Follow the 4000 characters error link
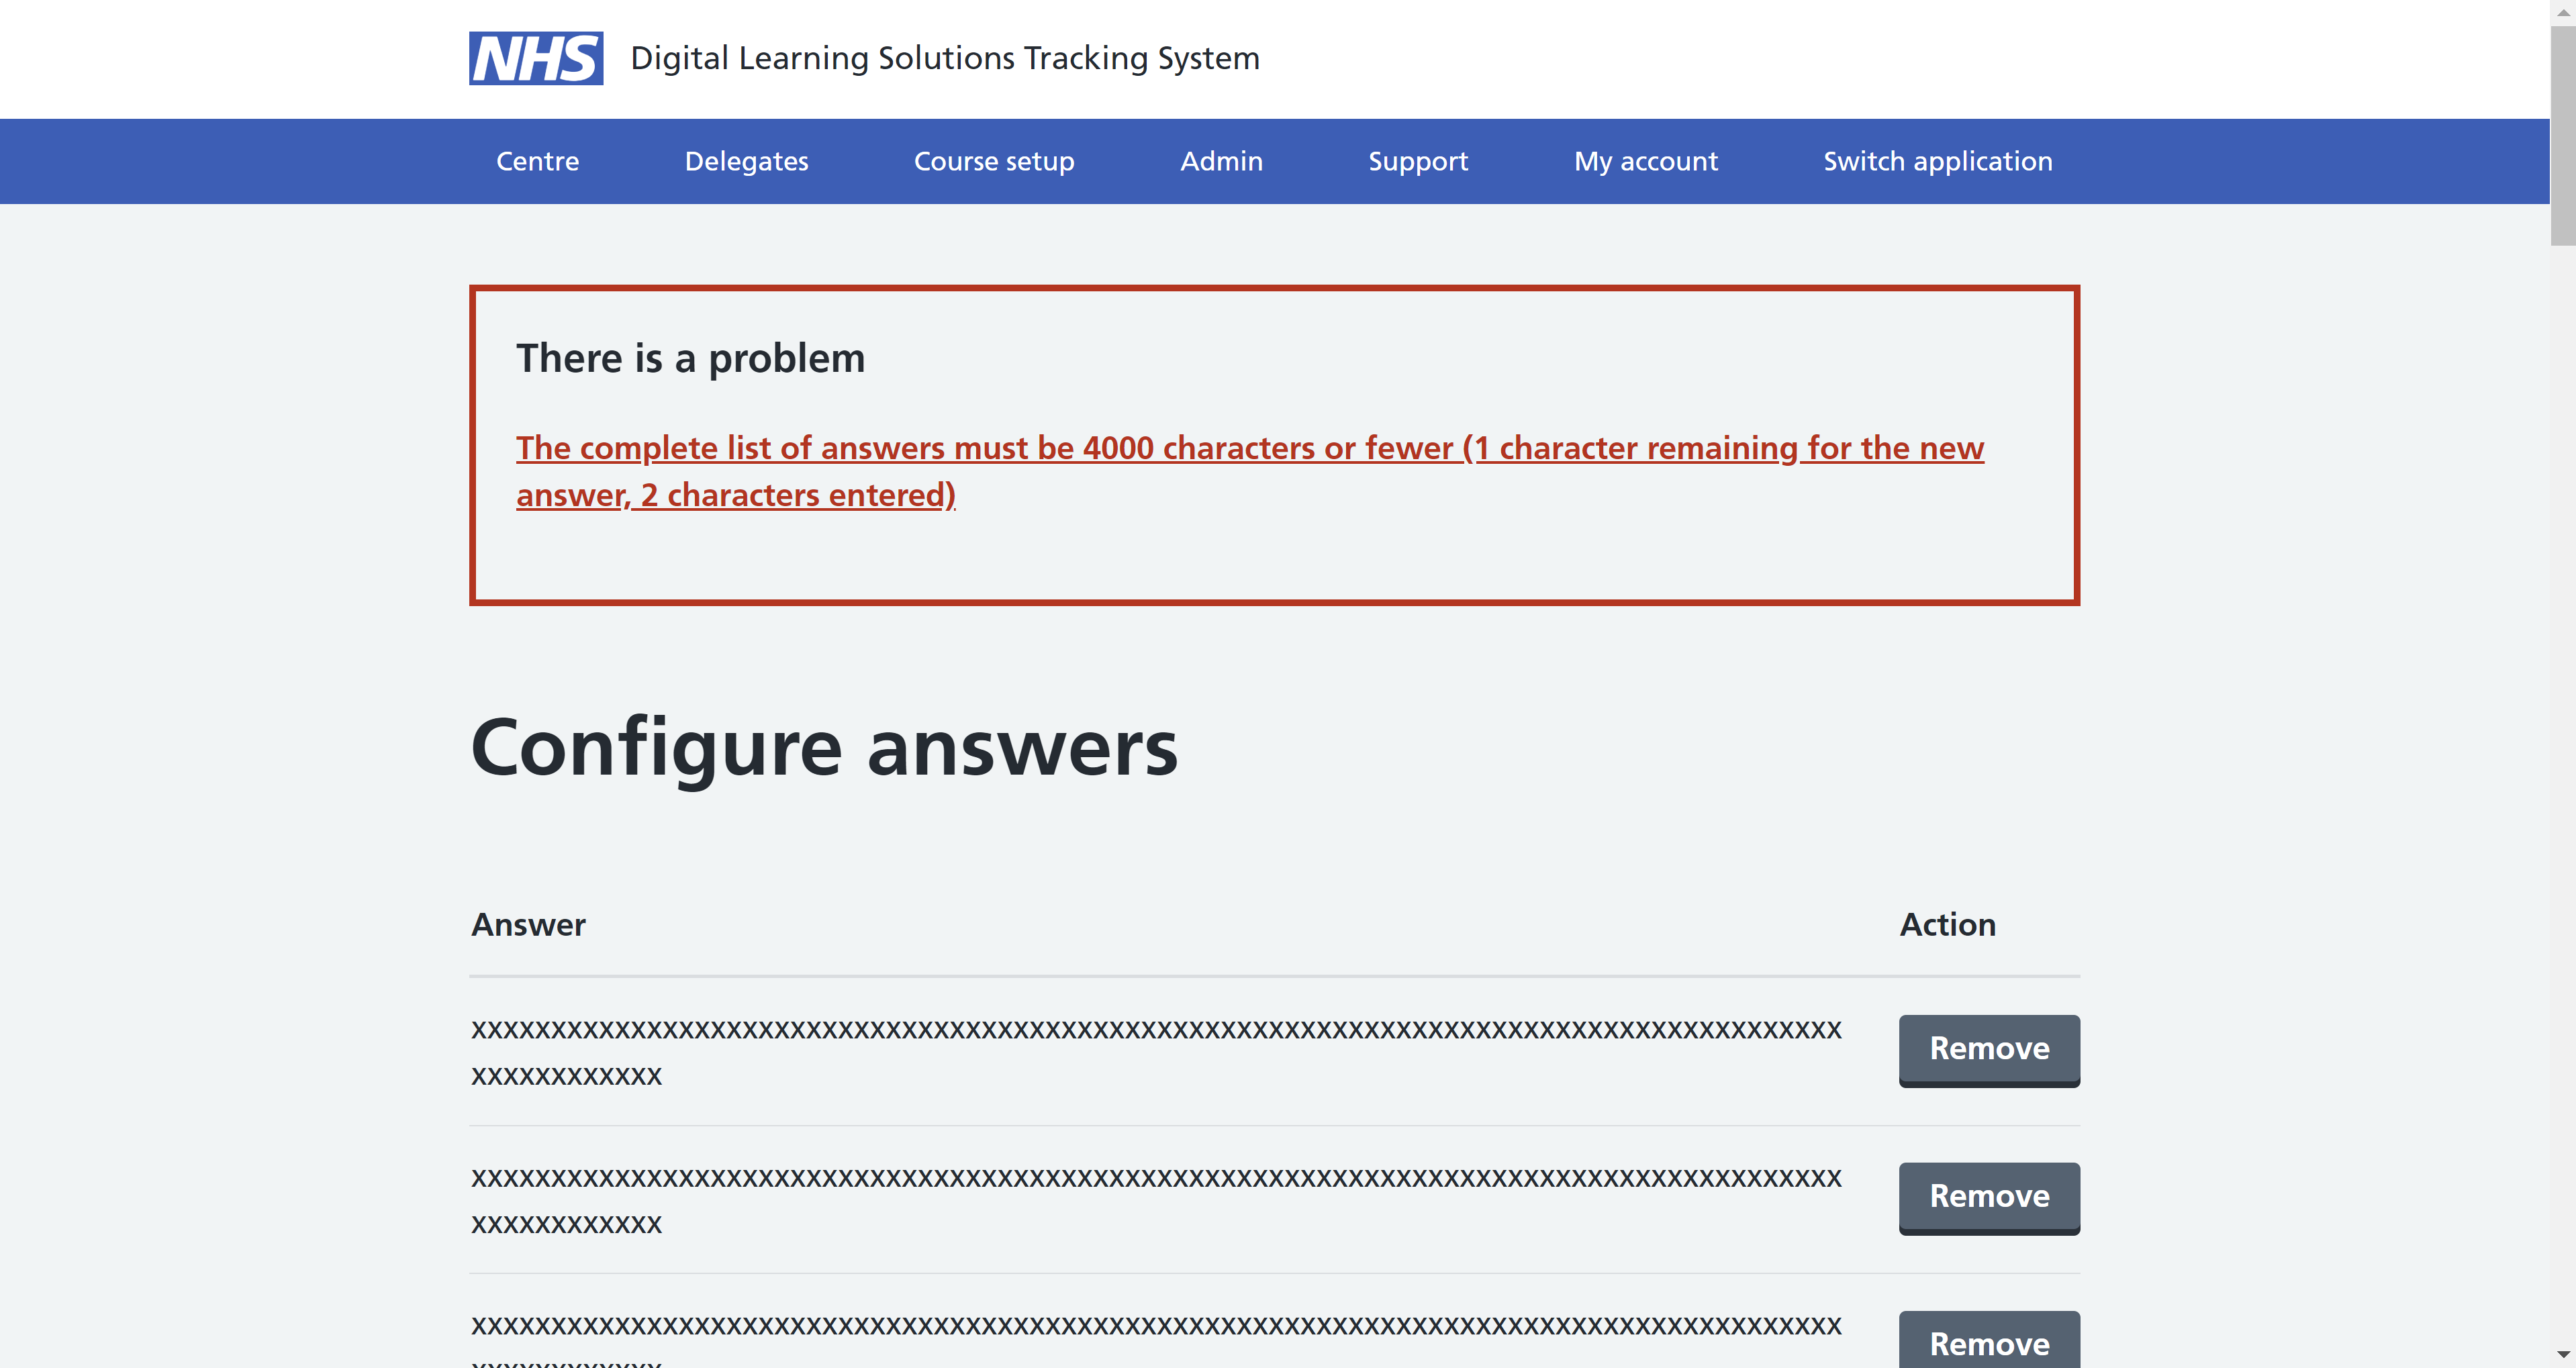2576x1368 pixels. tap(1249, 449)
